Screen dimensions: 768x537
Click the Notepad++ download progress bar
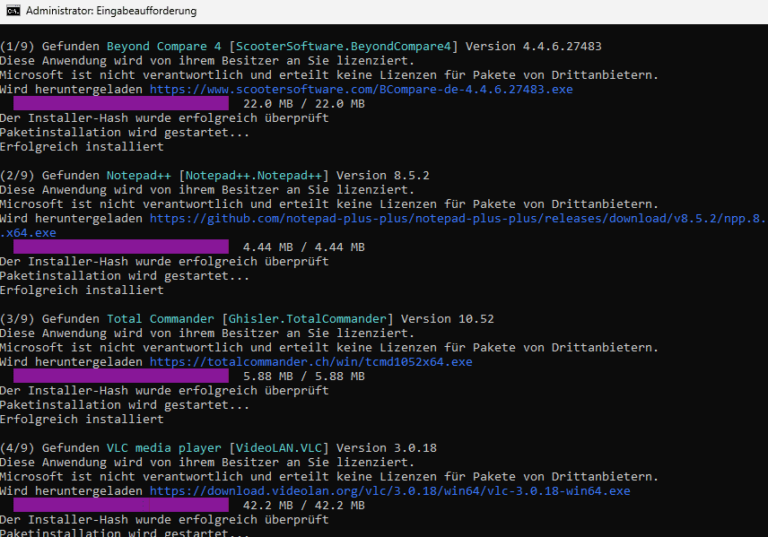coord(121,247)
